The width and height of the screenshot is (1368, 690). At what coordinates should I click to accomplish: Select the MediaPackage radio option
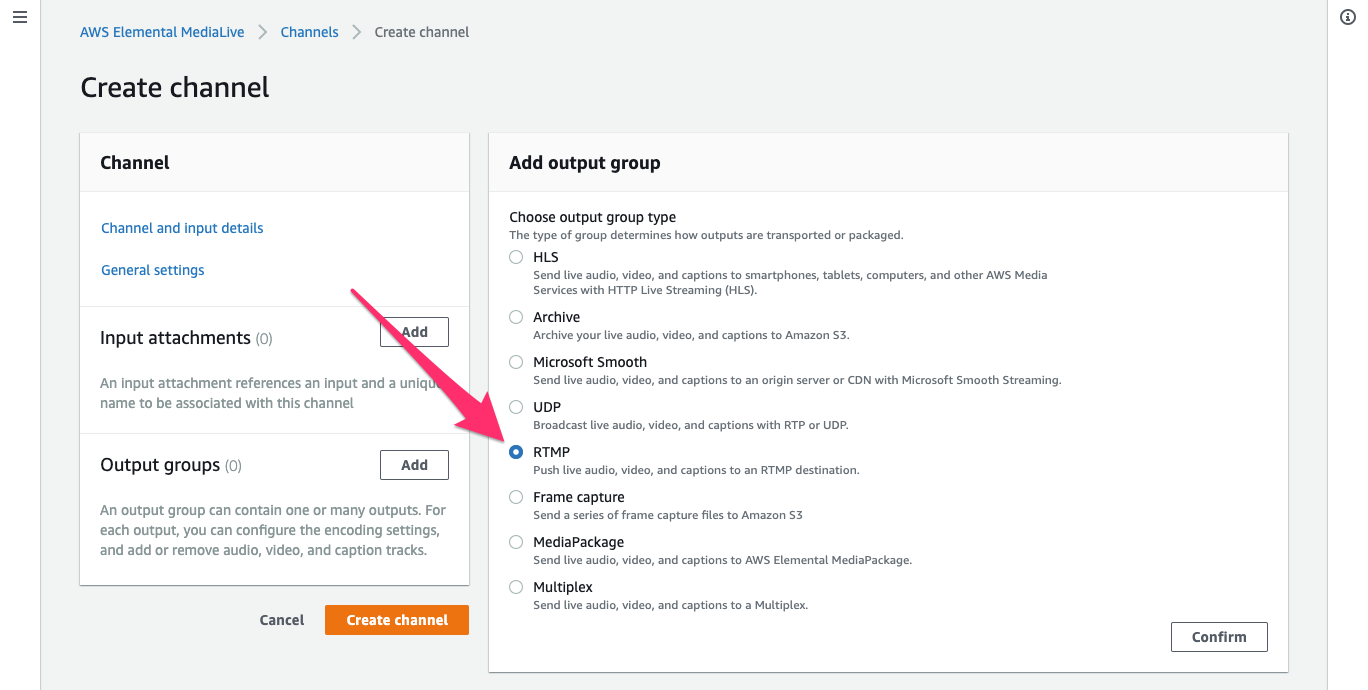coord(516,542)
